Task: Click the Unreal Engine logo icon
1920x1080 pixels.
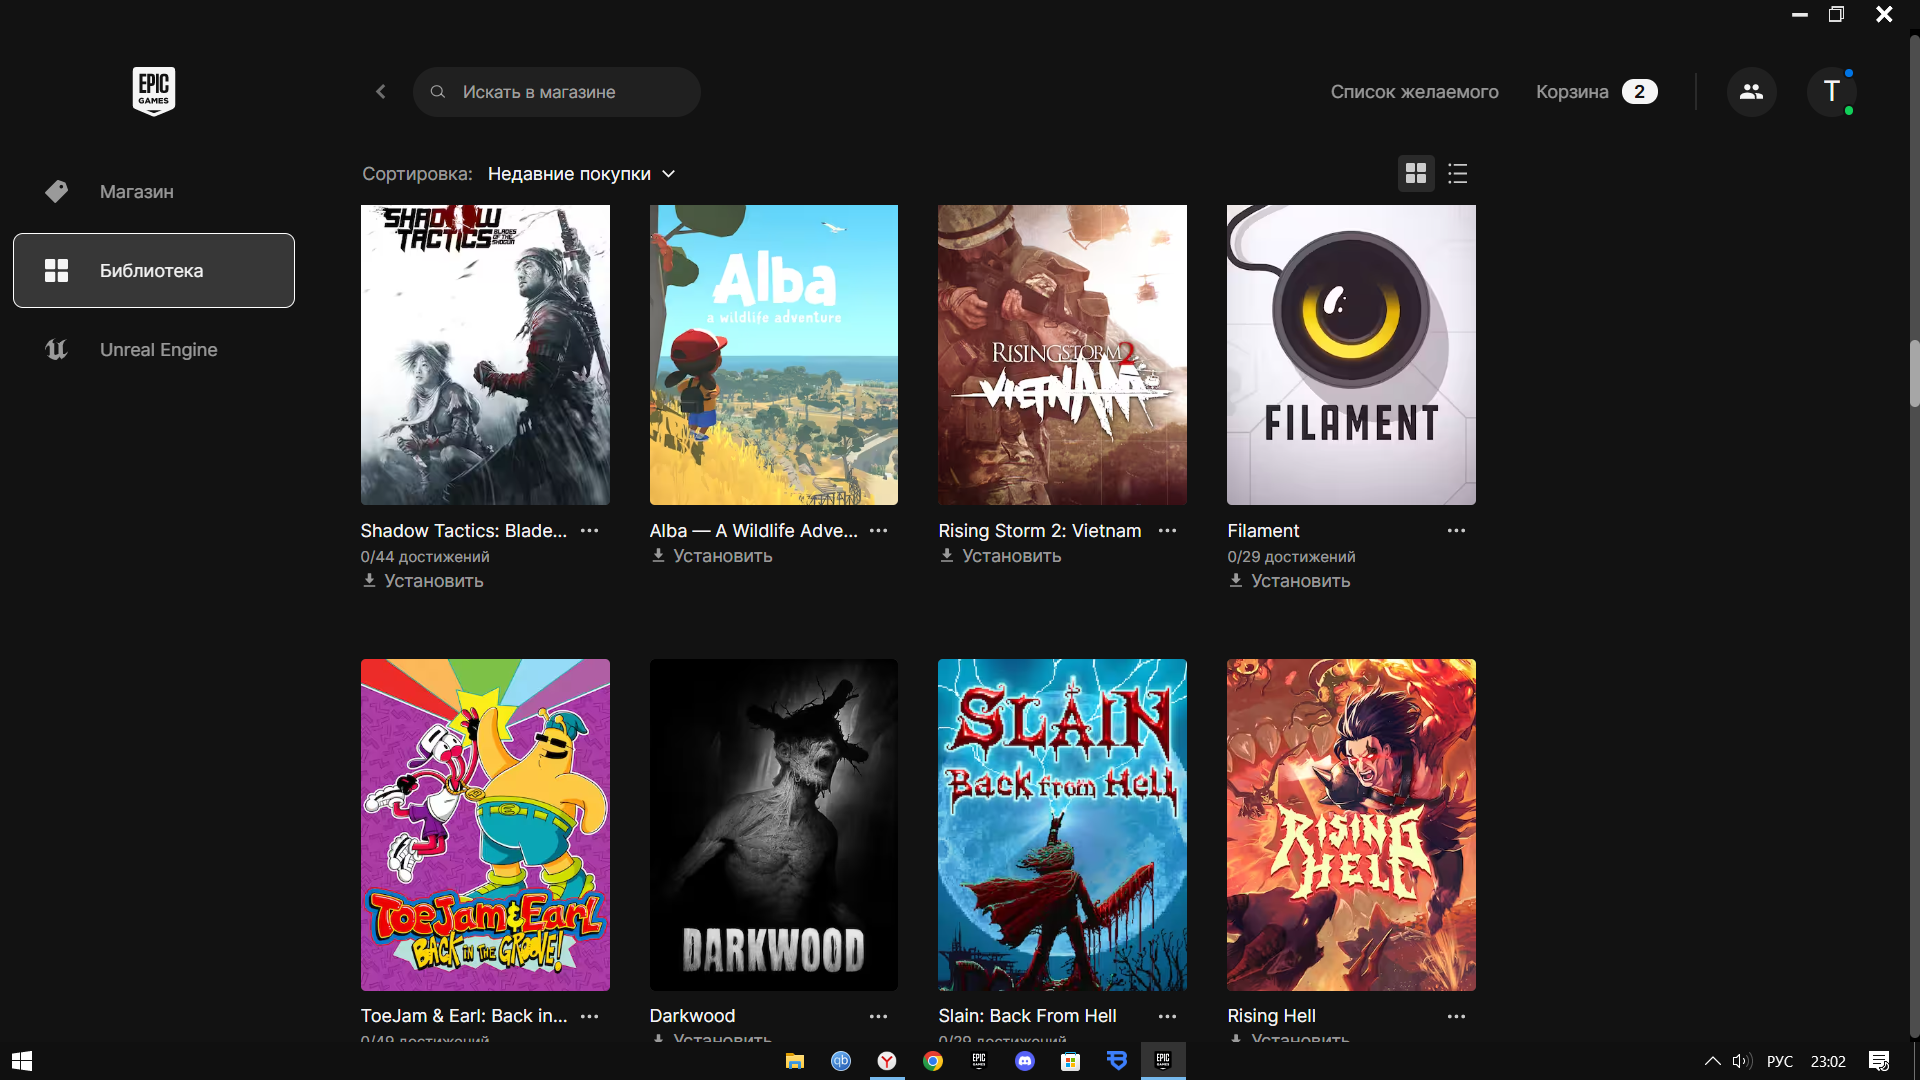Action: coord(57,350)
